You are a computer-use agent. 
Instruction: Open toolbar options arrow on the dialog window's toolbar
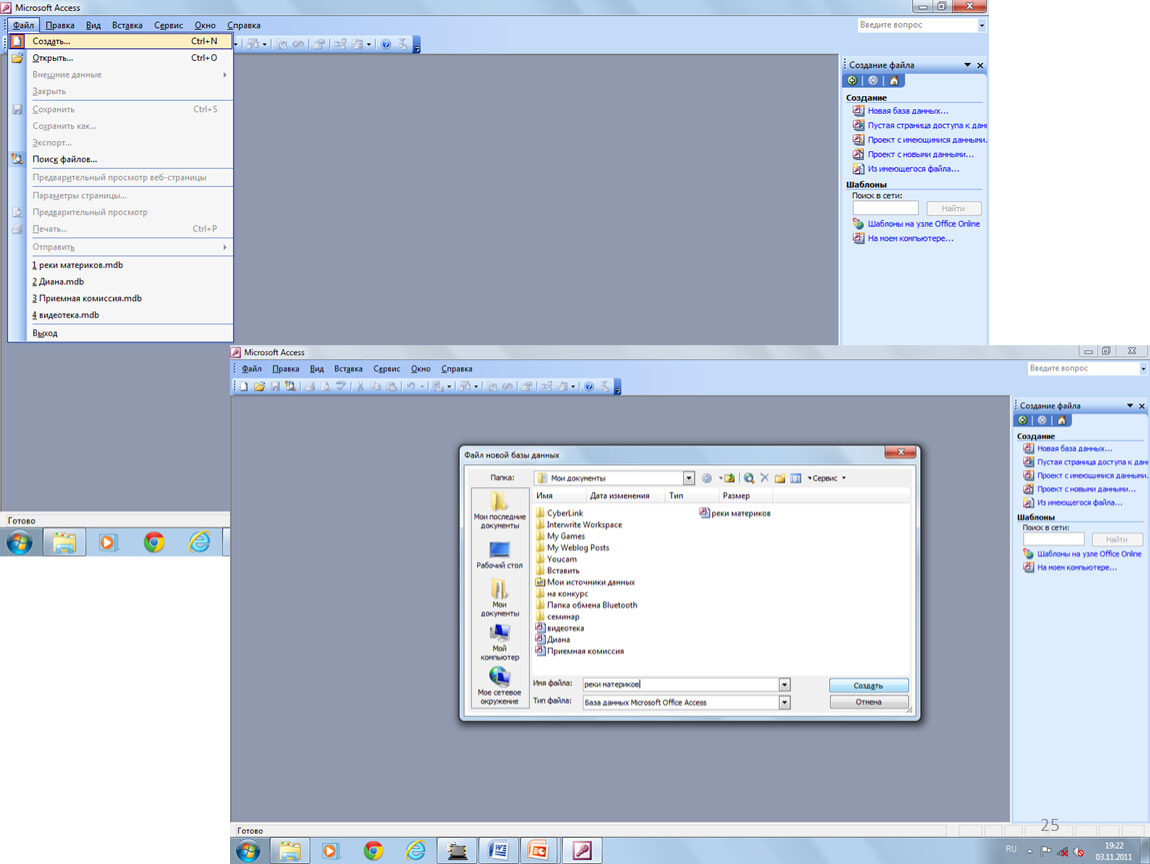pos(618,388)
